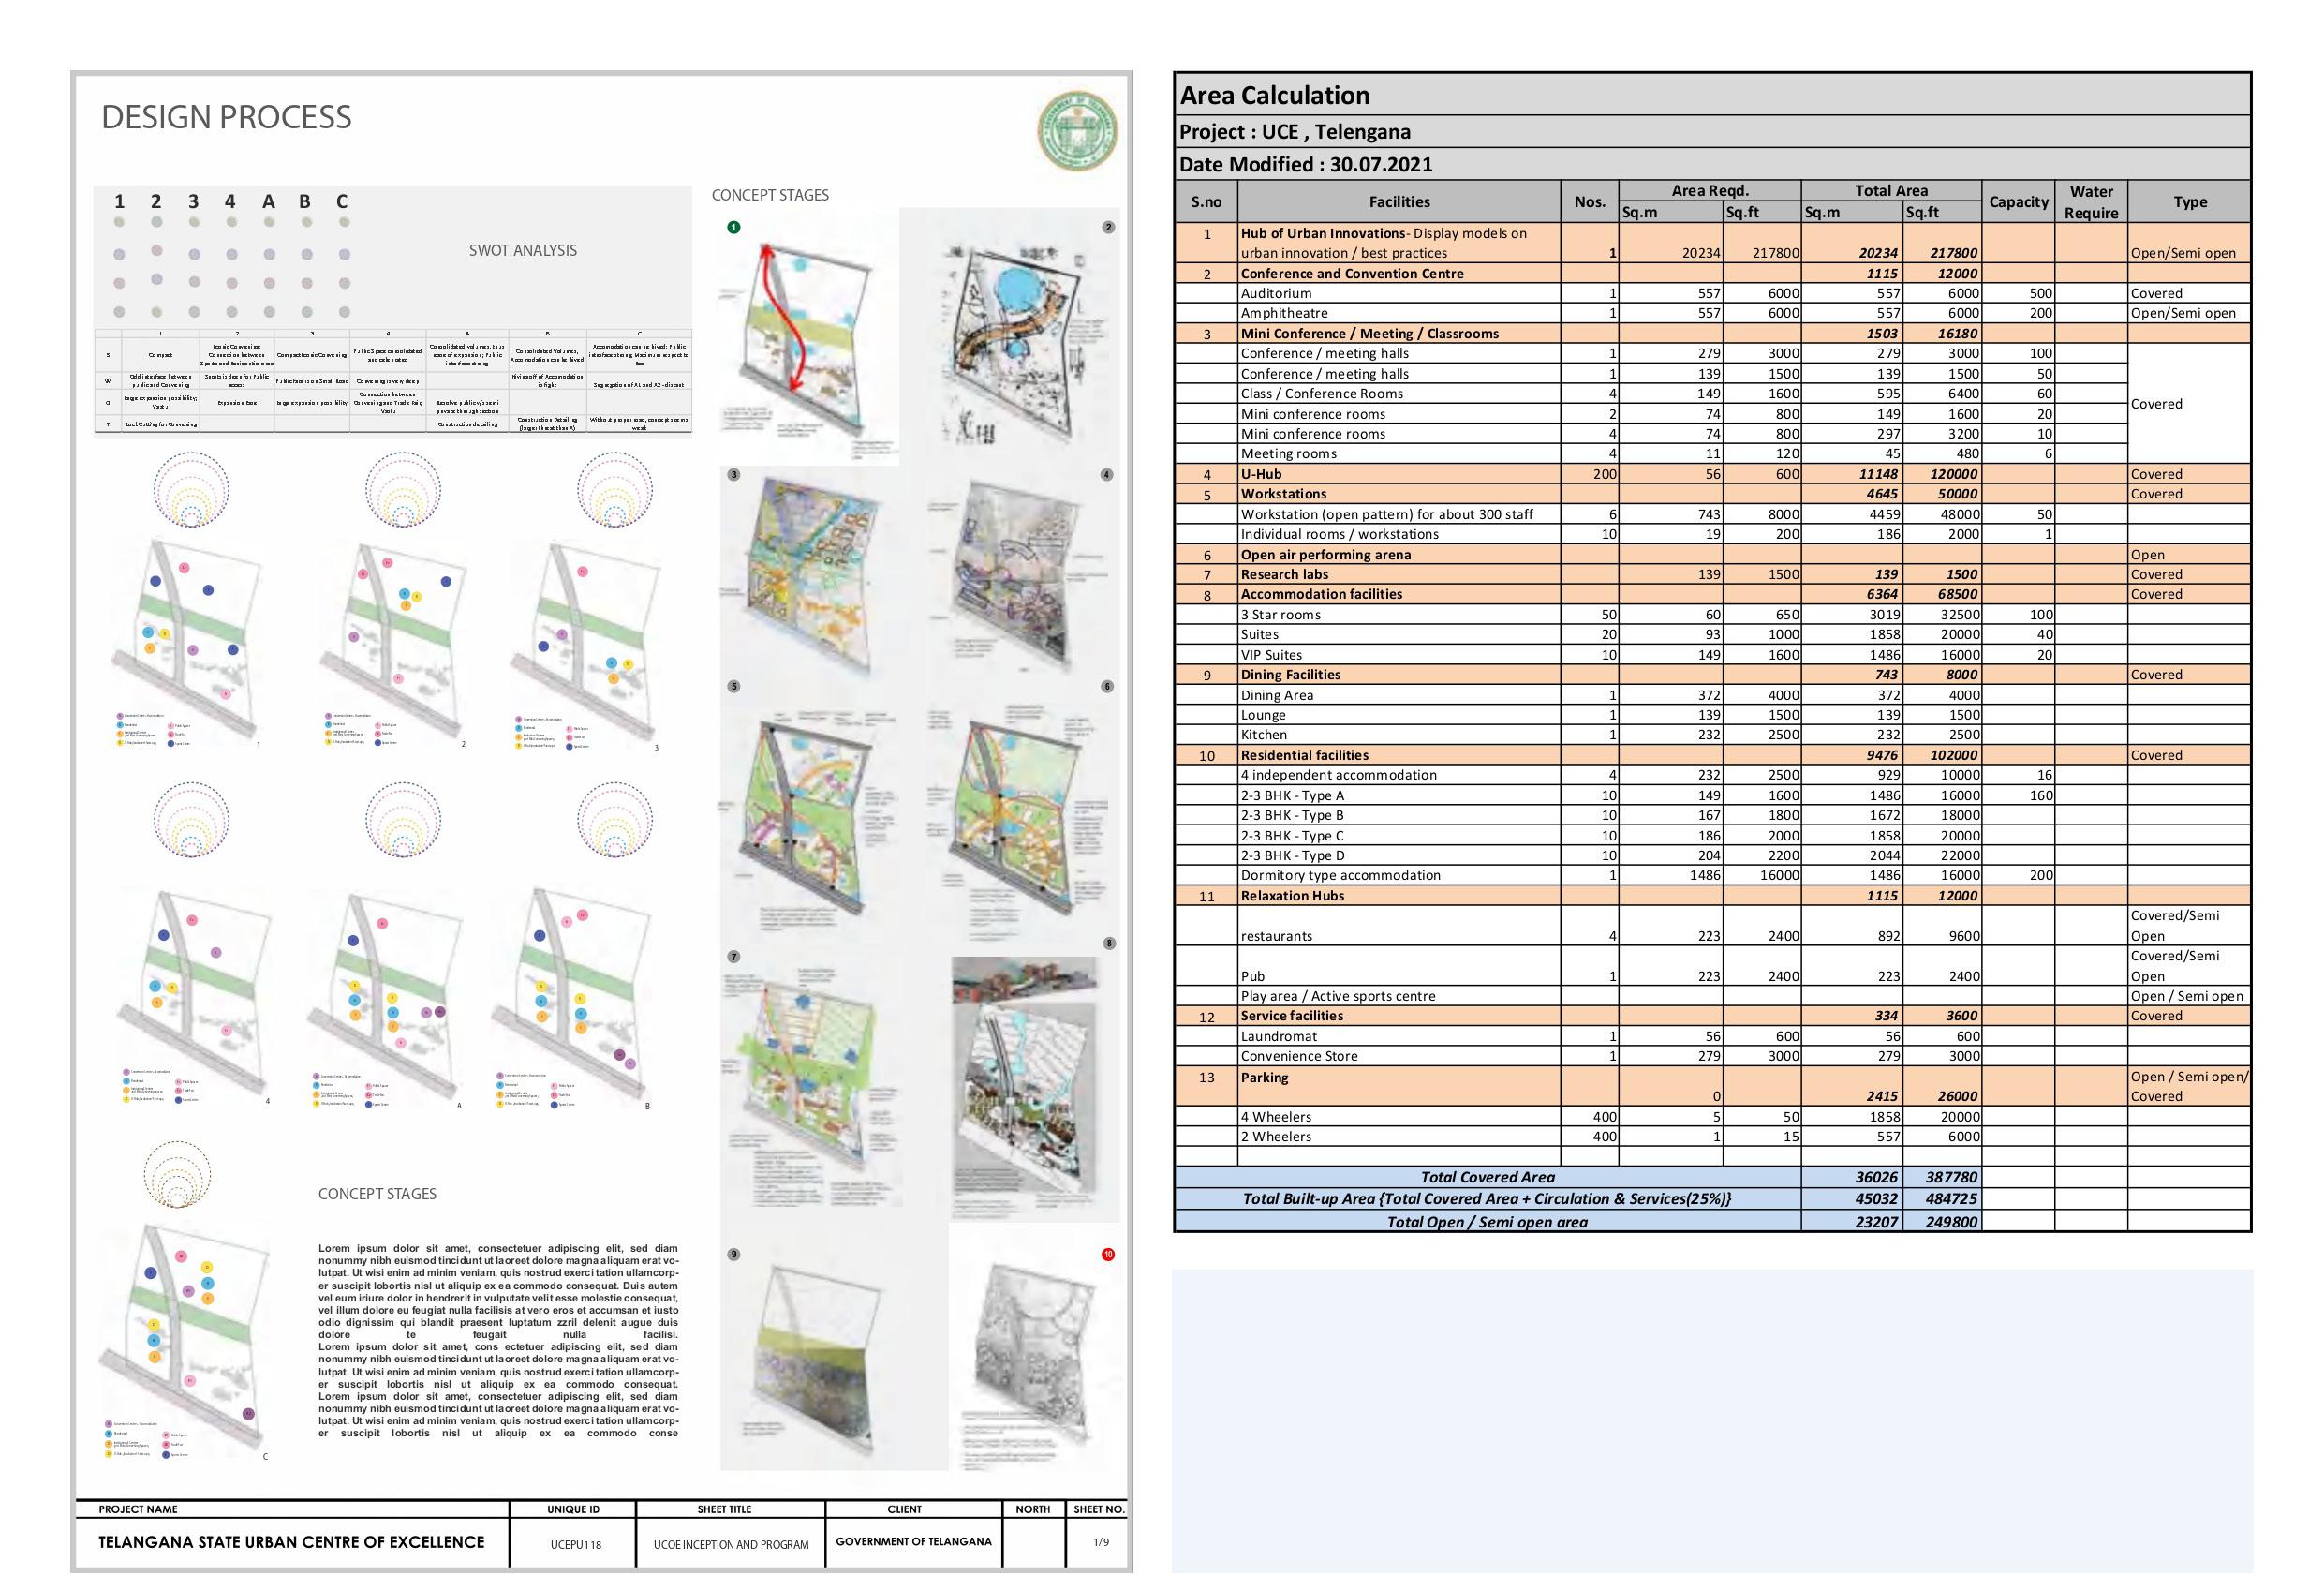Click the 'Total Area' column header
The width and height of the screenshot is (2324, 1576).
coord(1891,191)
